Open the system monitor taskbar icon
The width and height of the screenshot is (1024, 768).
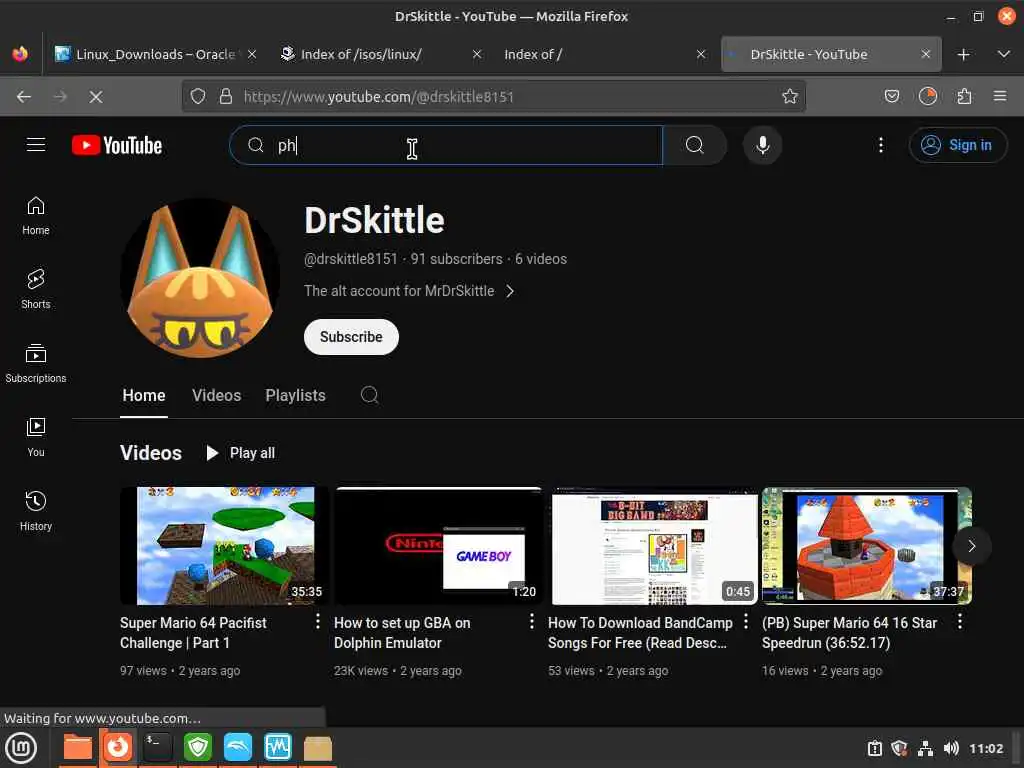[278, 748]
